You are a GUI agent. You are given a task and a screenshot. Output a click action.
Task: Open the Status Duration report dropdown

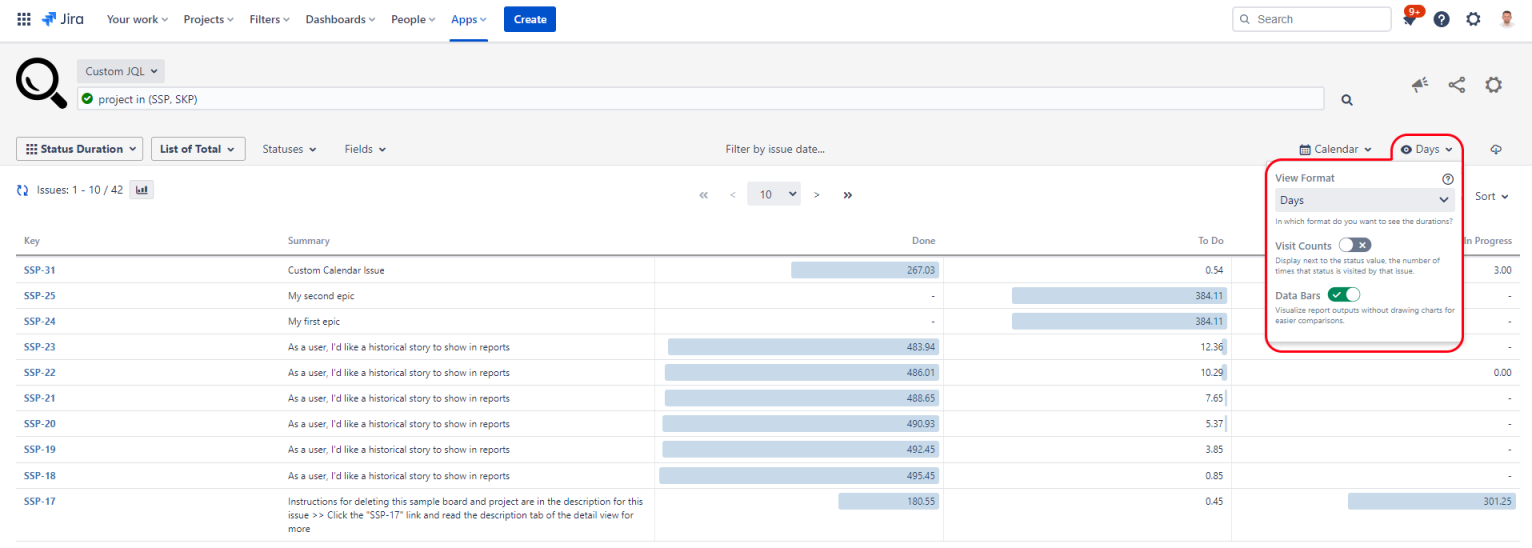(80, 149)
